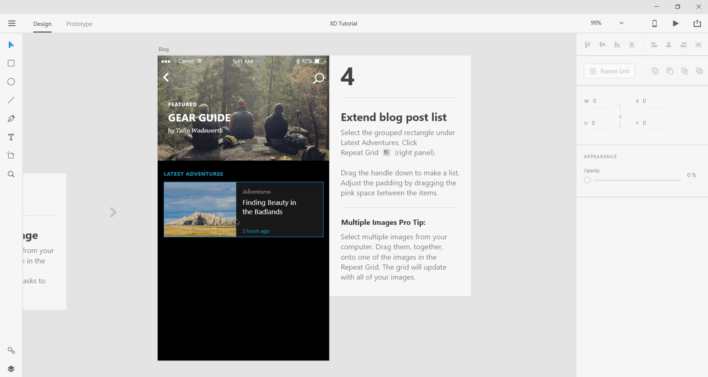Viewport: 708px width, 377px height.
Task: Open the Layers panel icon
Action: pos(11,369)
